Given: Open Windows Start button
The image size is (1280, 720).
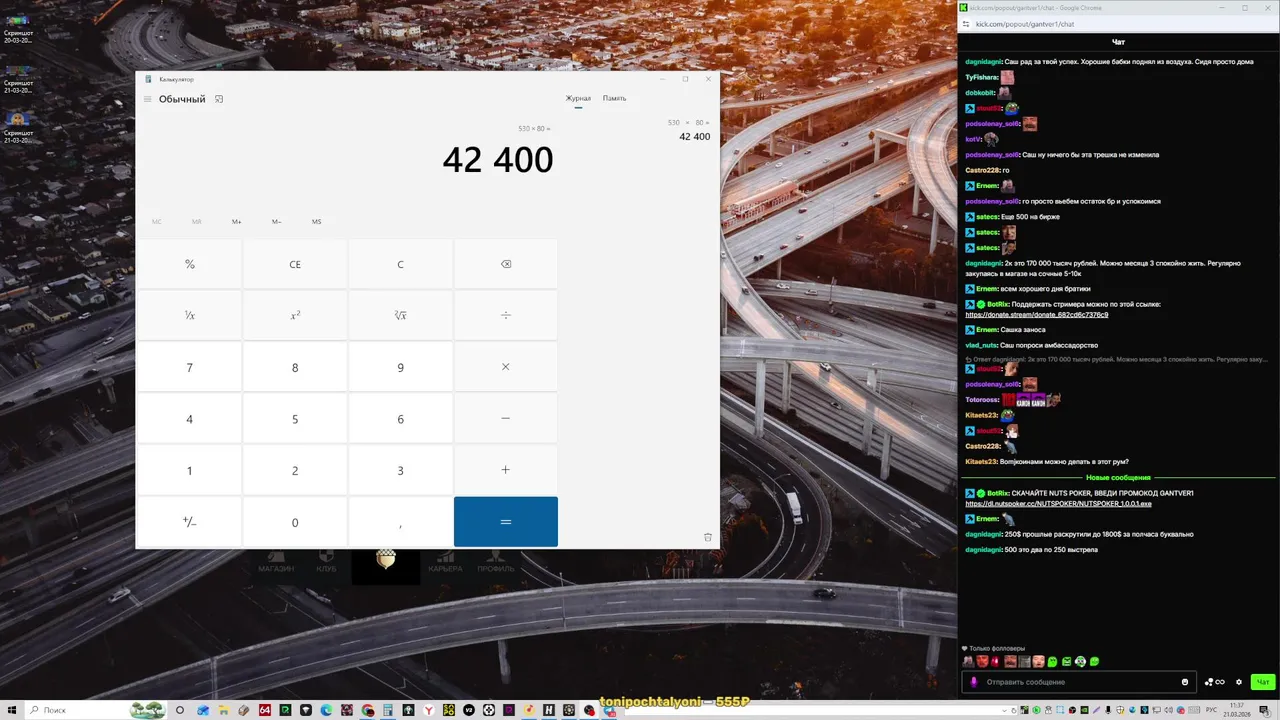Looking at the screenshot, I should tap(11, 710).
